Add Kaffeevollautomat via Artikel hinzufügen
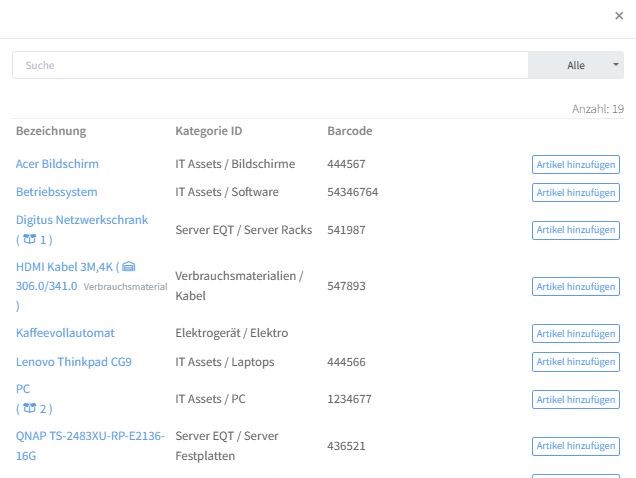This screenshot has width=636, height=478. coord(576,334)
